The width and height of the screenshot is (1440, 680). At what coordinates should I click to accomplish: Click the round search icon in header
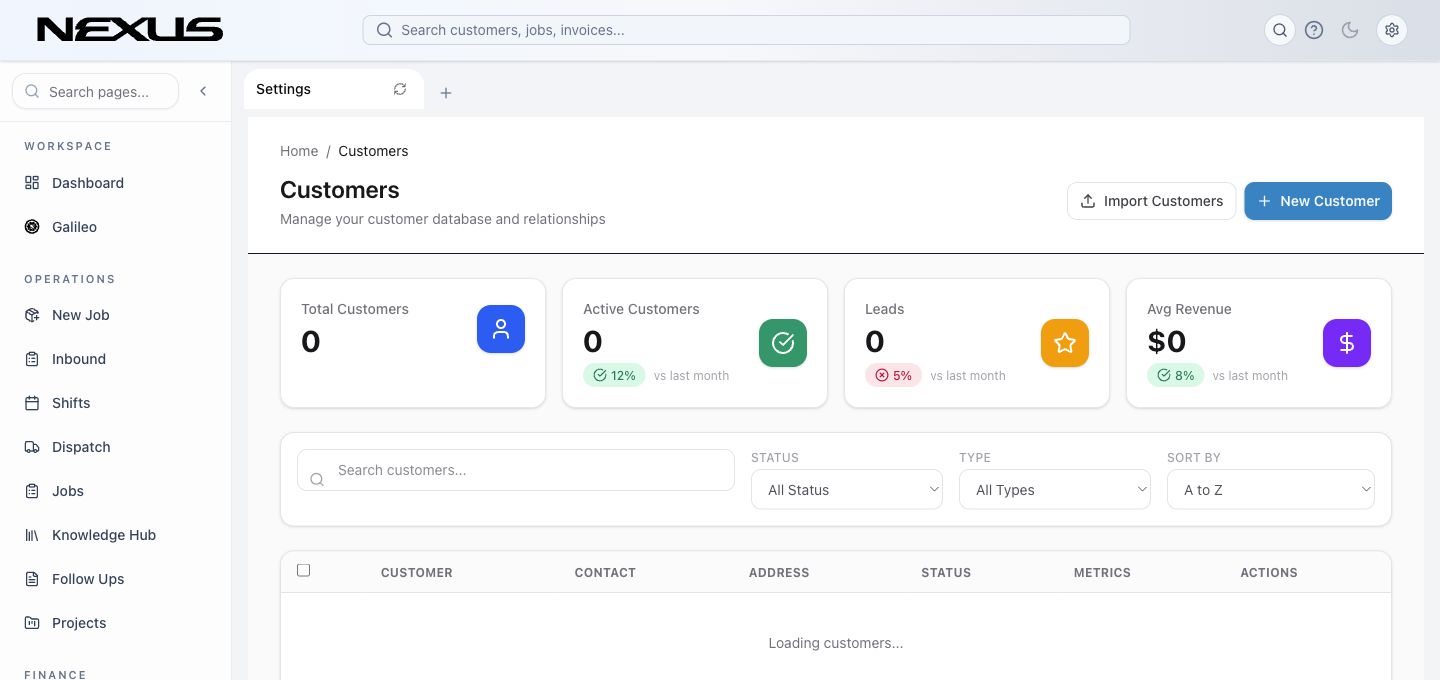pos(1280,30)
